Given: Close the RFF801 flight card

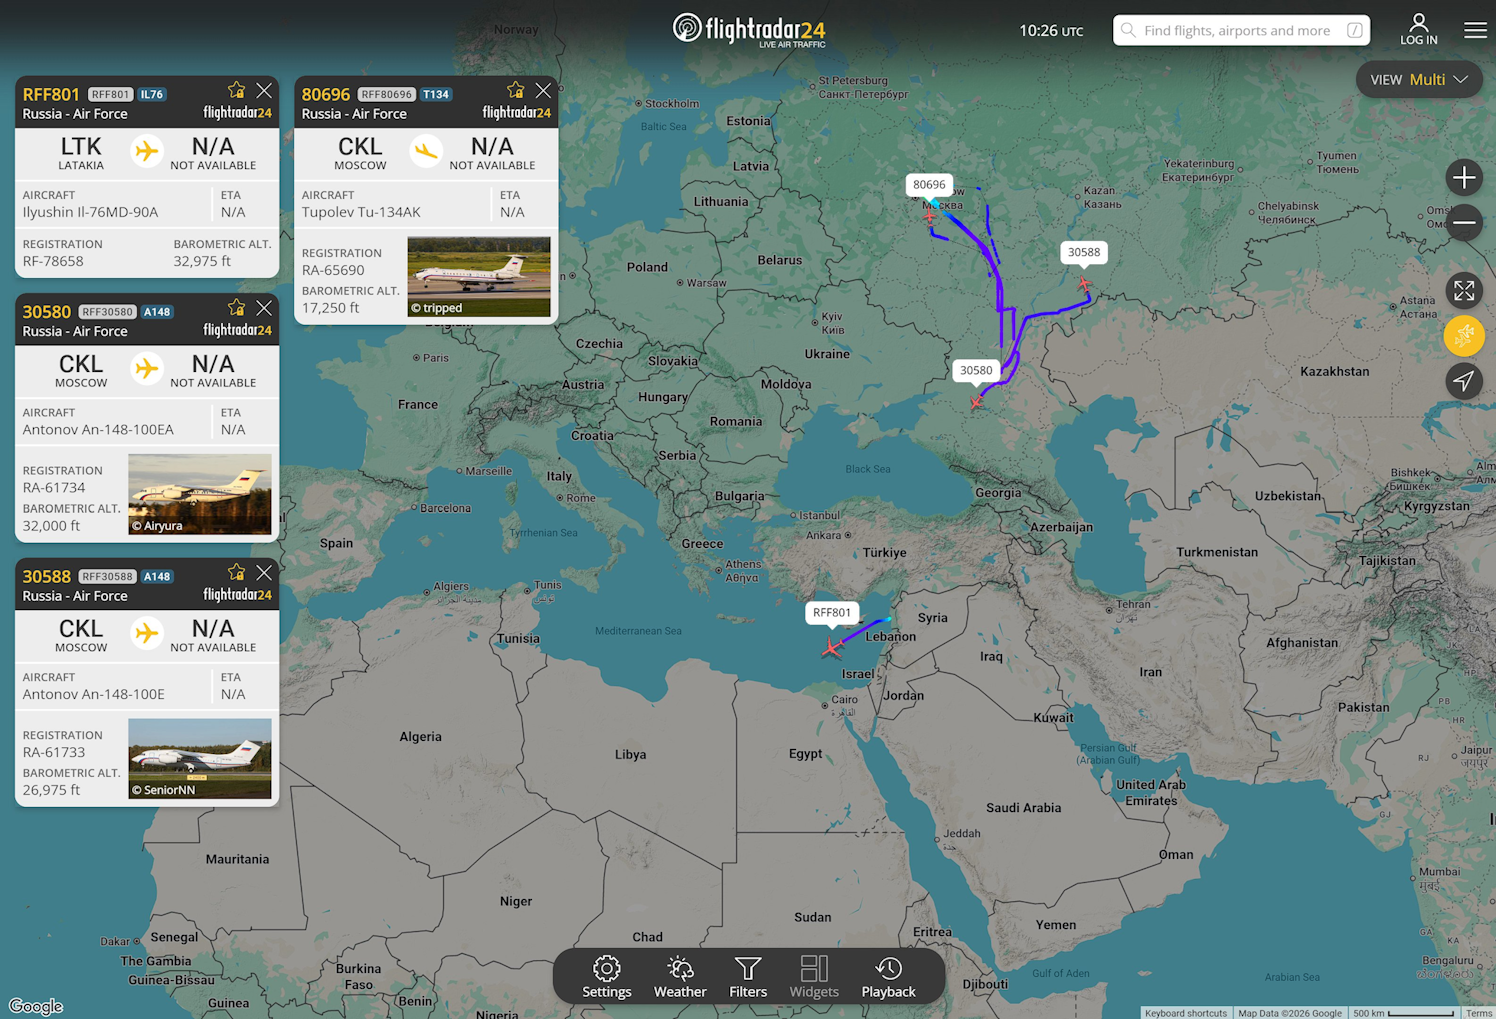Looking at the screenshot, I should coord(264,90).
